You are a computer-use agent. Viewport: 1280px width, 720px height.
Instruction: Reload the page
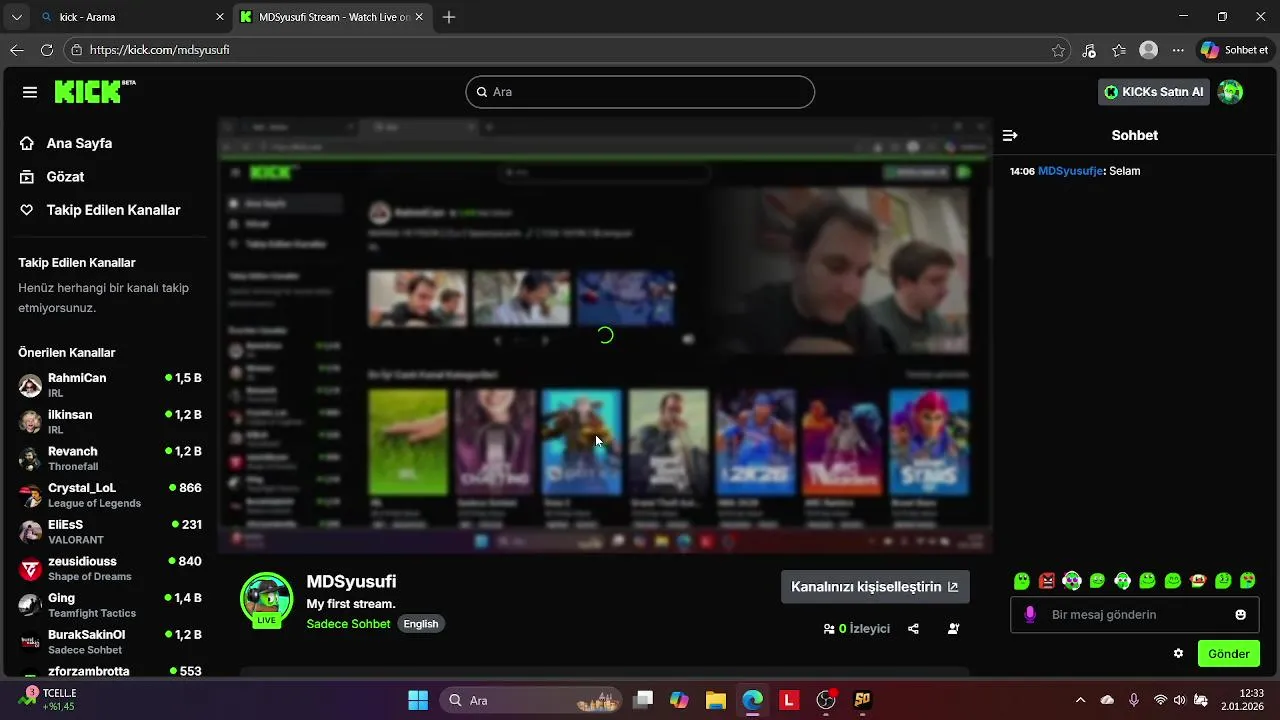click(x=47, y=50)
